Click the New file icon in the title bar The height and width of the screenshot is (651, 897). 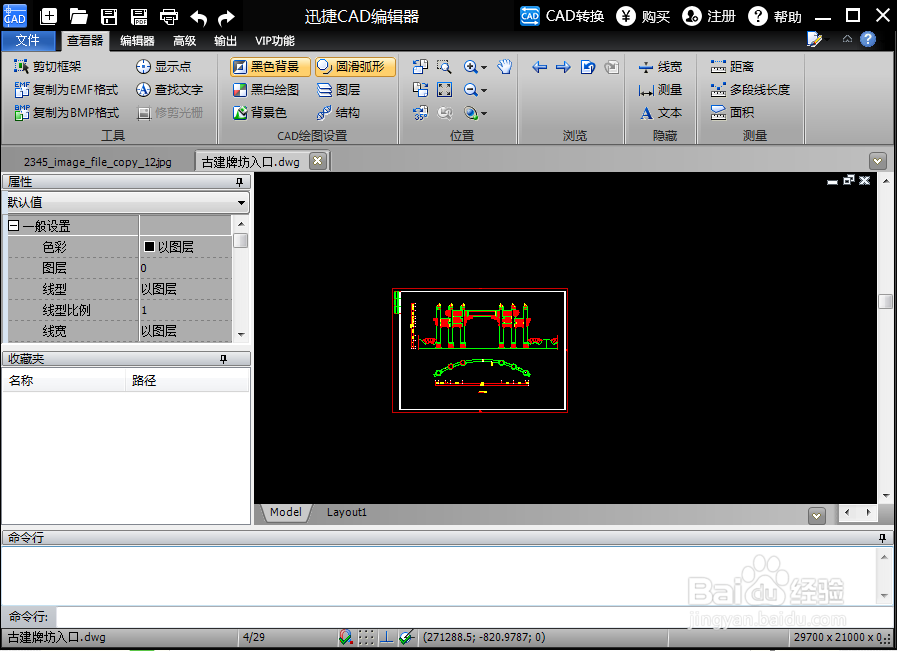tap(49, 17)
